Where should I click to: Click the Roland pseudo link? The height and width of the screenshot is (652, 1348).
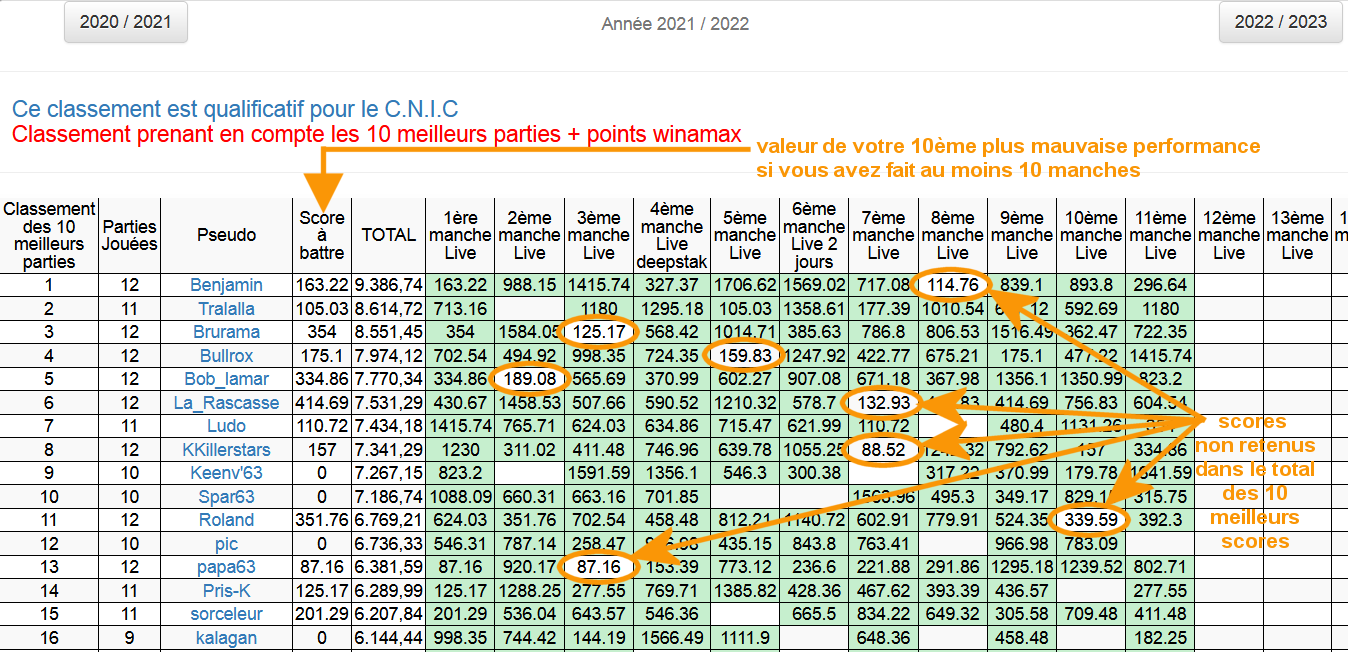(226, 520)
